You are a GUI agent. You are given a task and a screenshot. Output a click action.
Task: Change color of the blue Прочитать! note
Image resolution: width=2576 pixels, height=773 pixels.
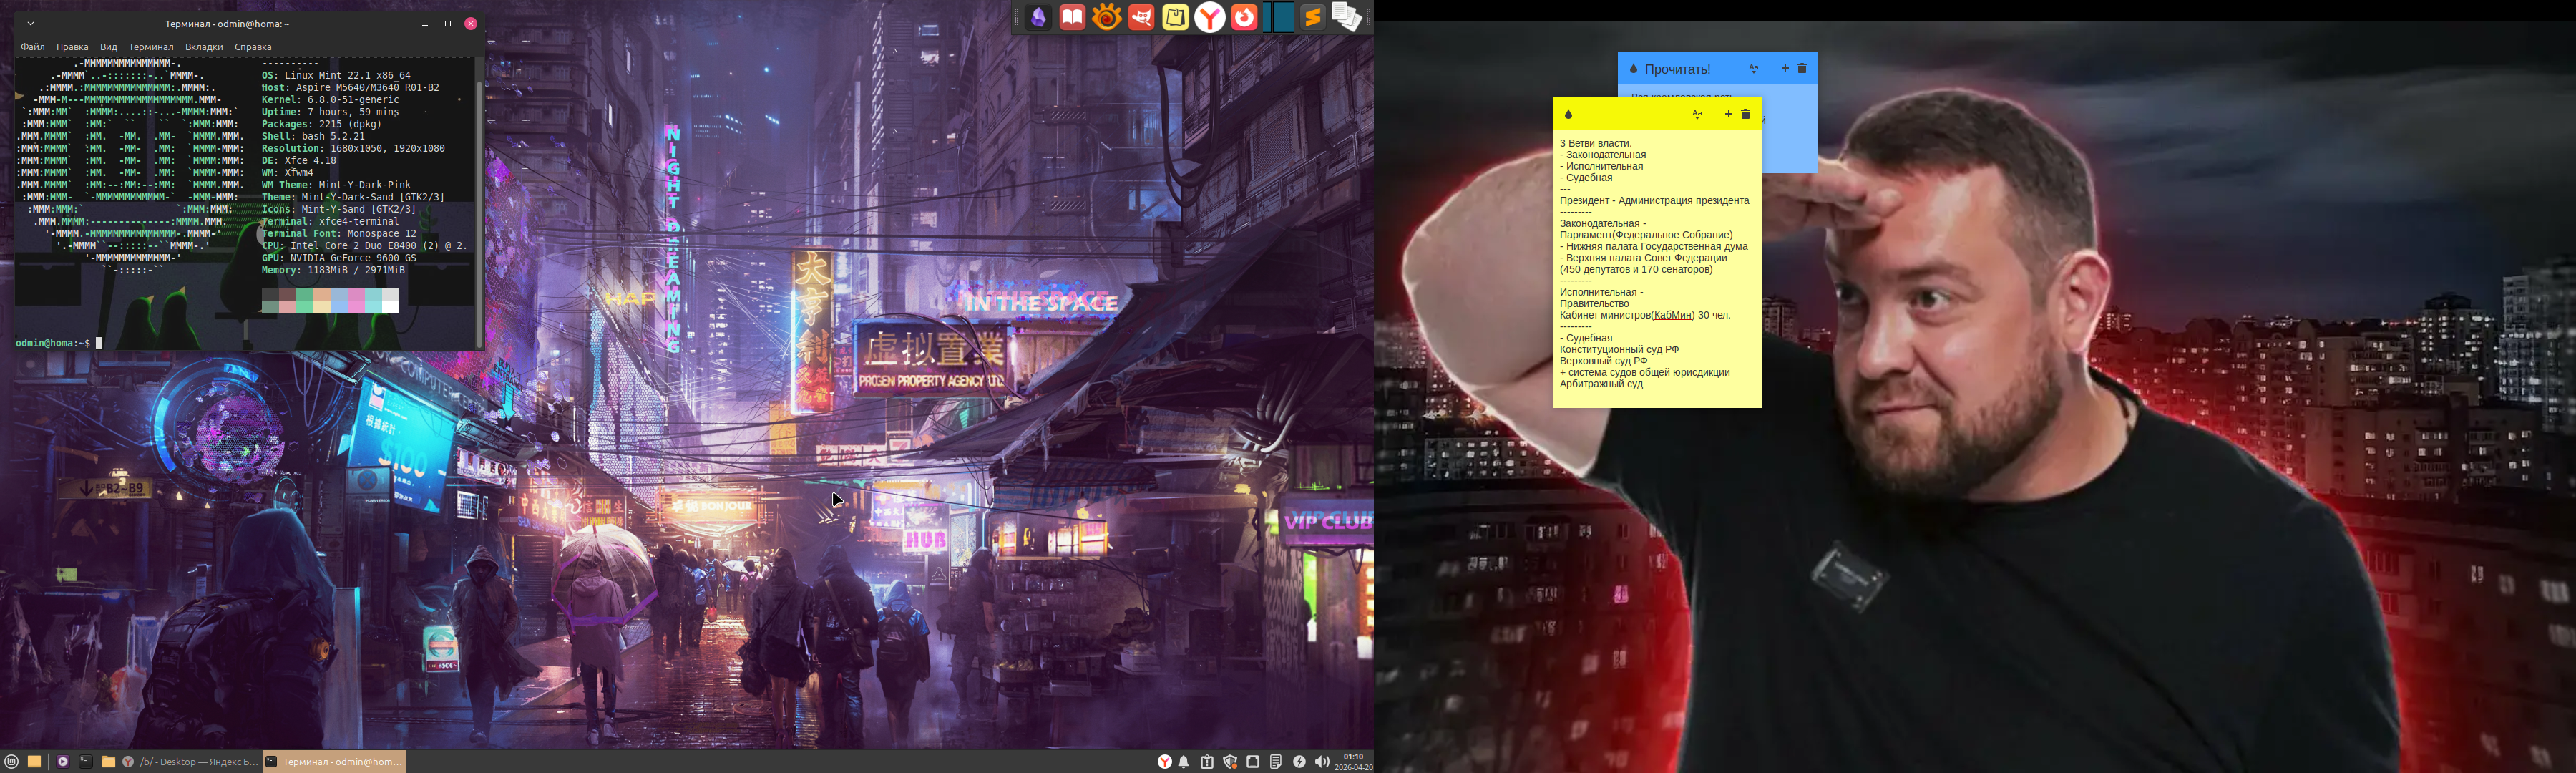tap(1633, 69)
